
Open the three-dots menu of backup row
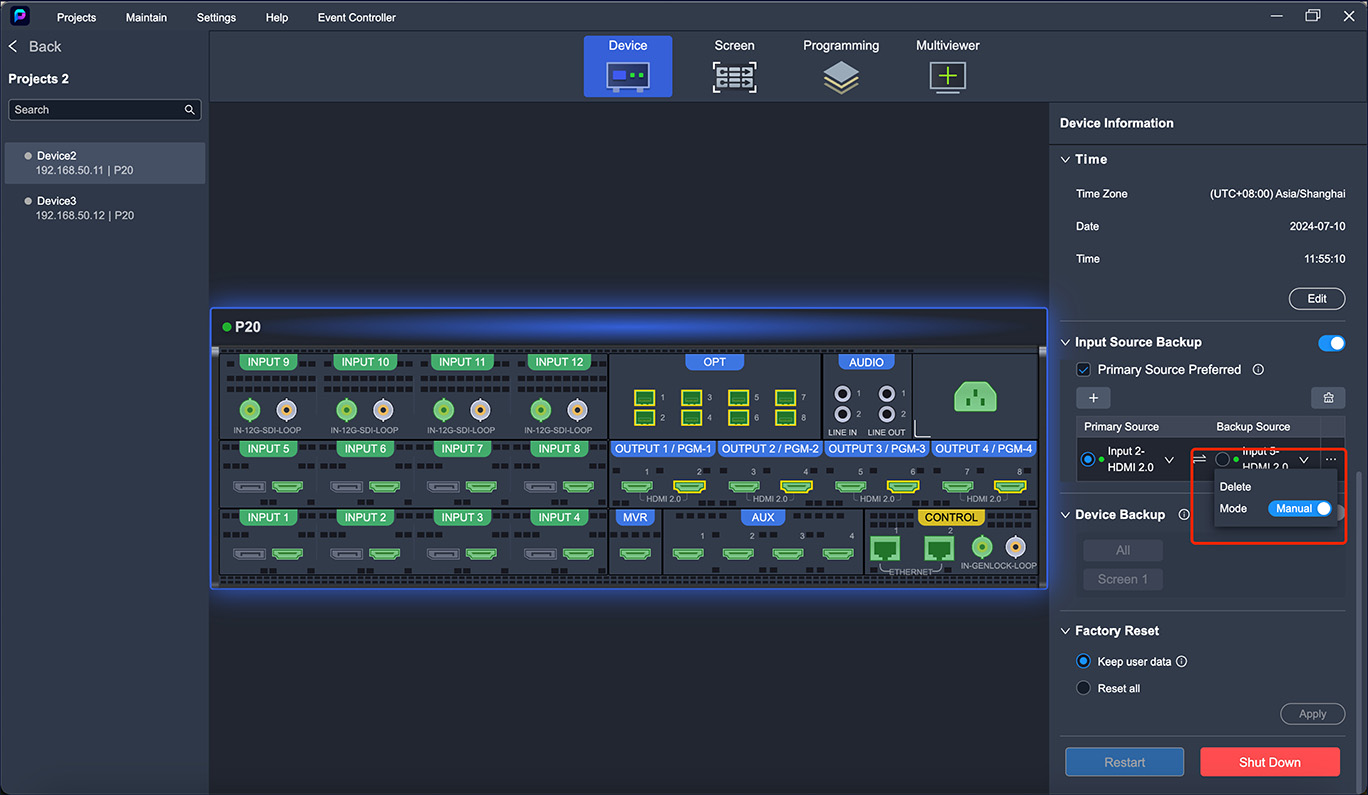point(1331,460)
